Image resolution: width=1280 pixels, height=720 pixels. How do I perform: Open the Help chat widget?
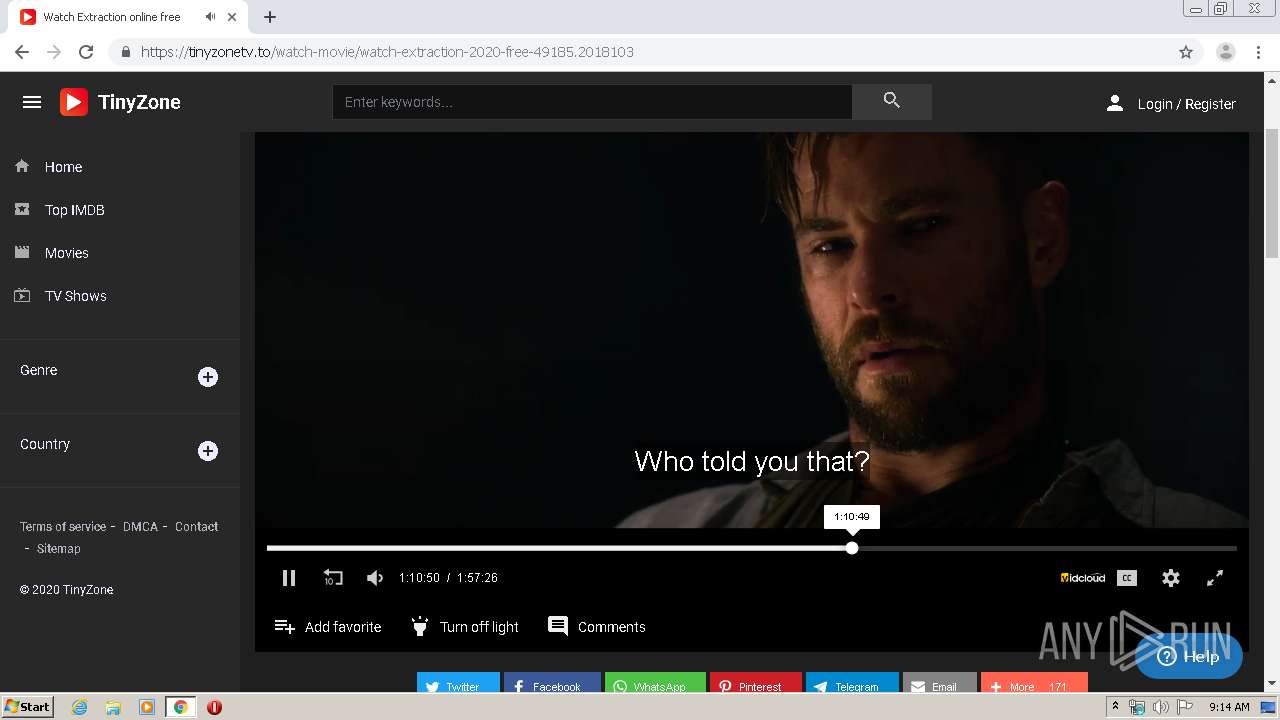click(x=1189, y=656)
